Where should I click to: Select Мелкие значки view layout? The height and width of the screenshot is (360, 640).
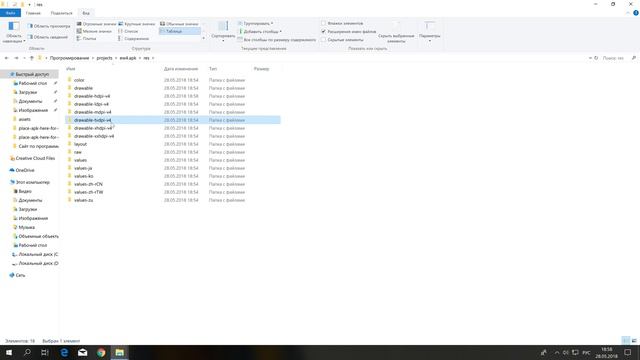coord(94,31)
